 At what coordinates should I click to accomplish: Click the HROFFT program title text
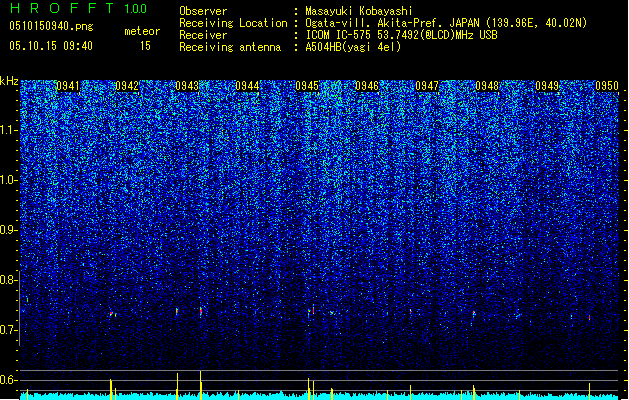click(x=62, y=8)
